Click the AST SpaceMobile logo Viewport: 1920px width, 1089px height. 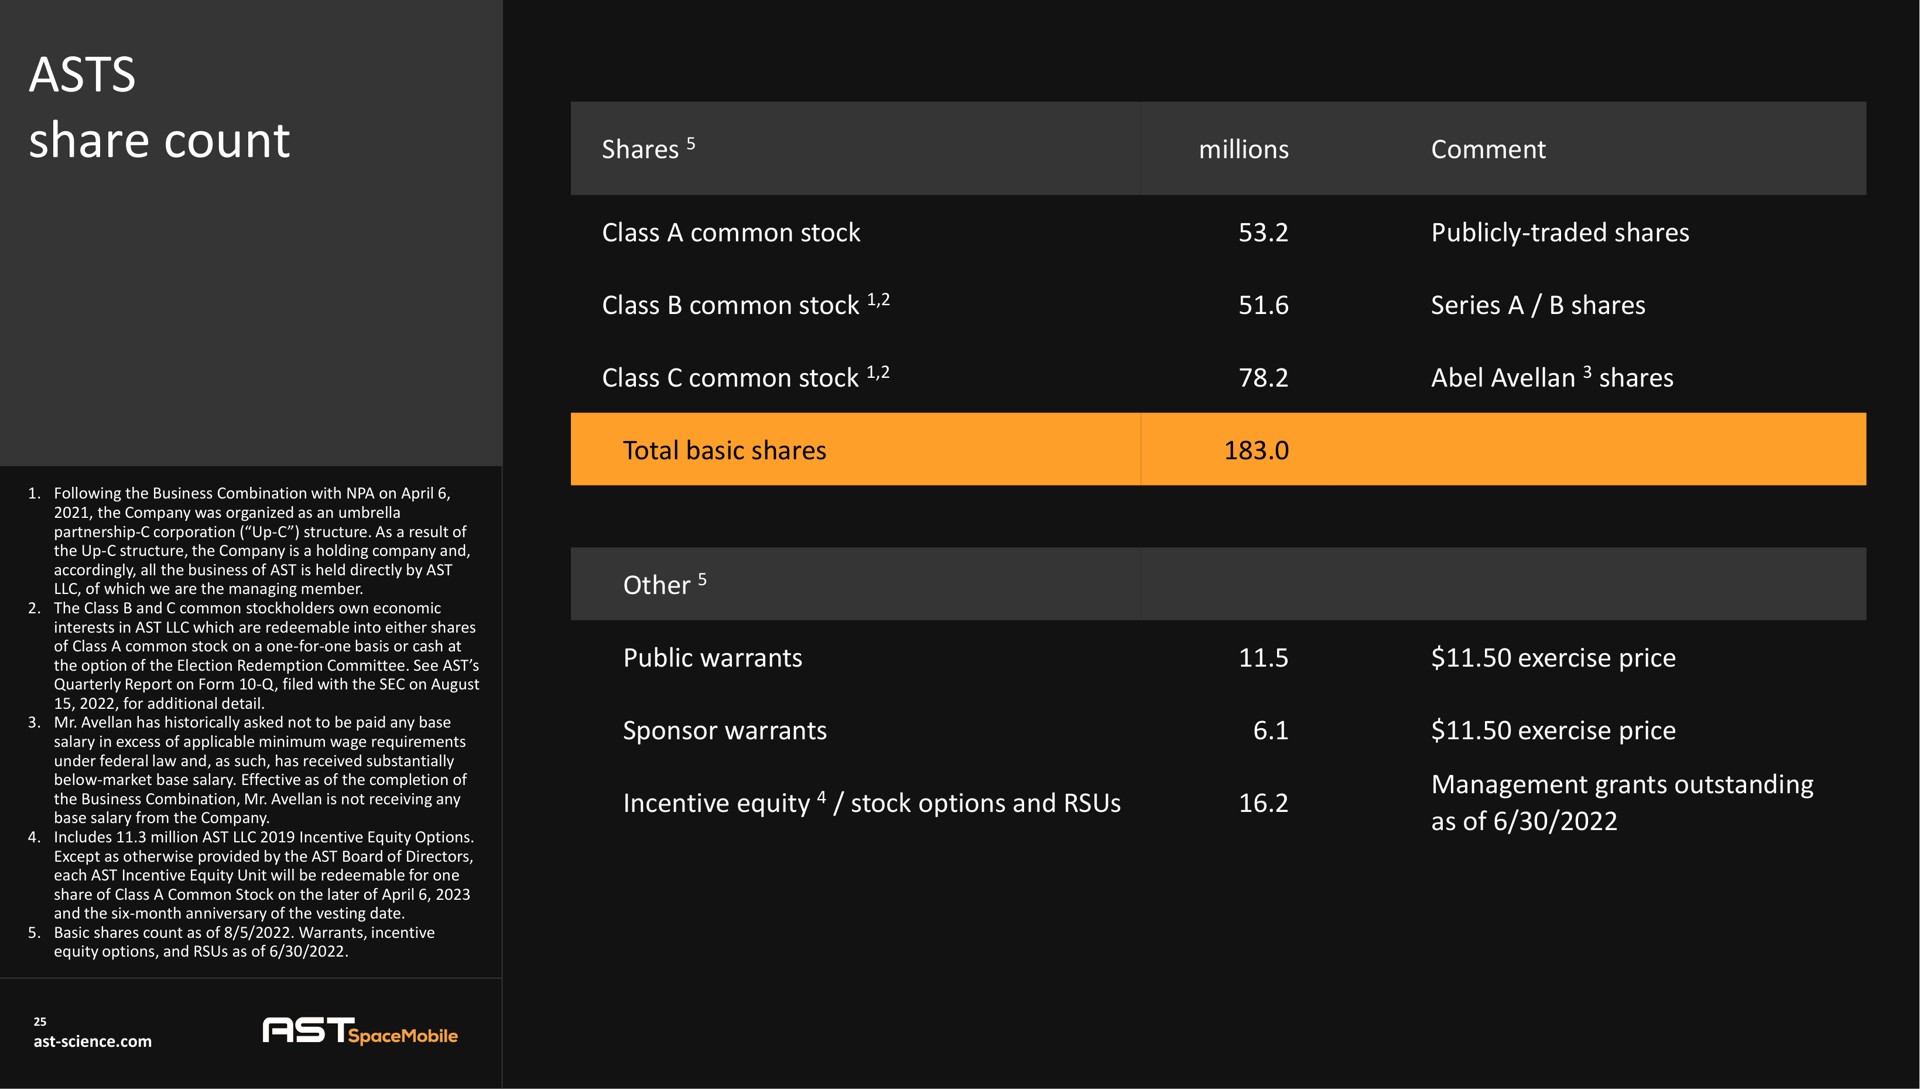(x=360, y=1031)
